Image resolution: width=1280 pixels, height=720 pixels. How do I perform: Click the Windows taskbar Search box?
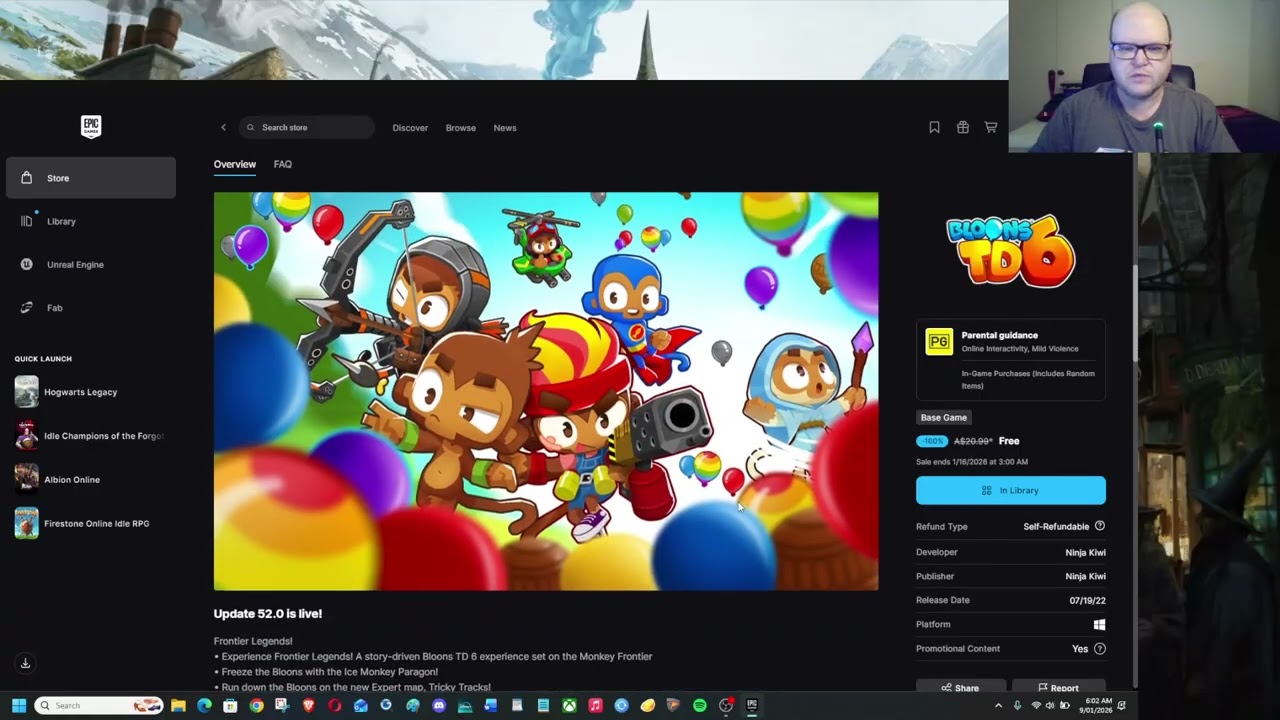coord(99,705)
